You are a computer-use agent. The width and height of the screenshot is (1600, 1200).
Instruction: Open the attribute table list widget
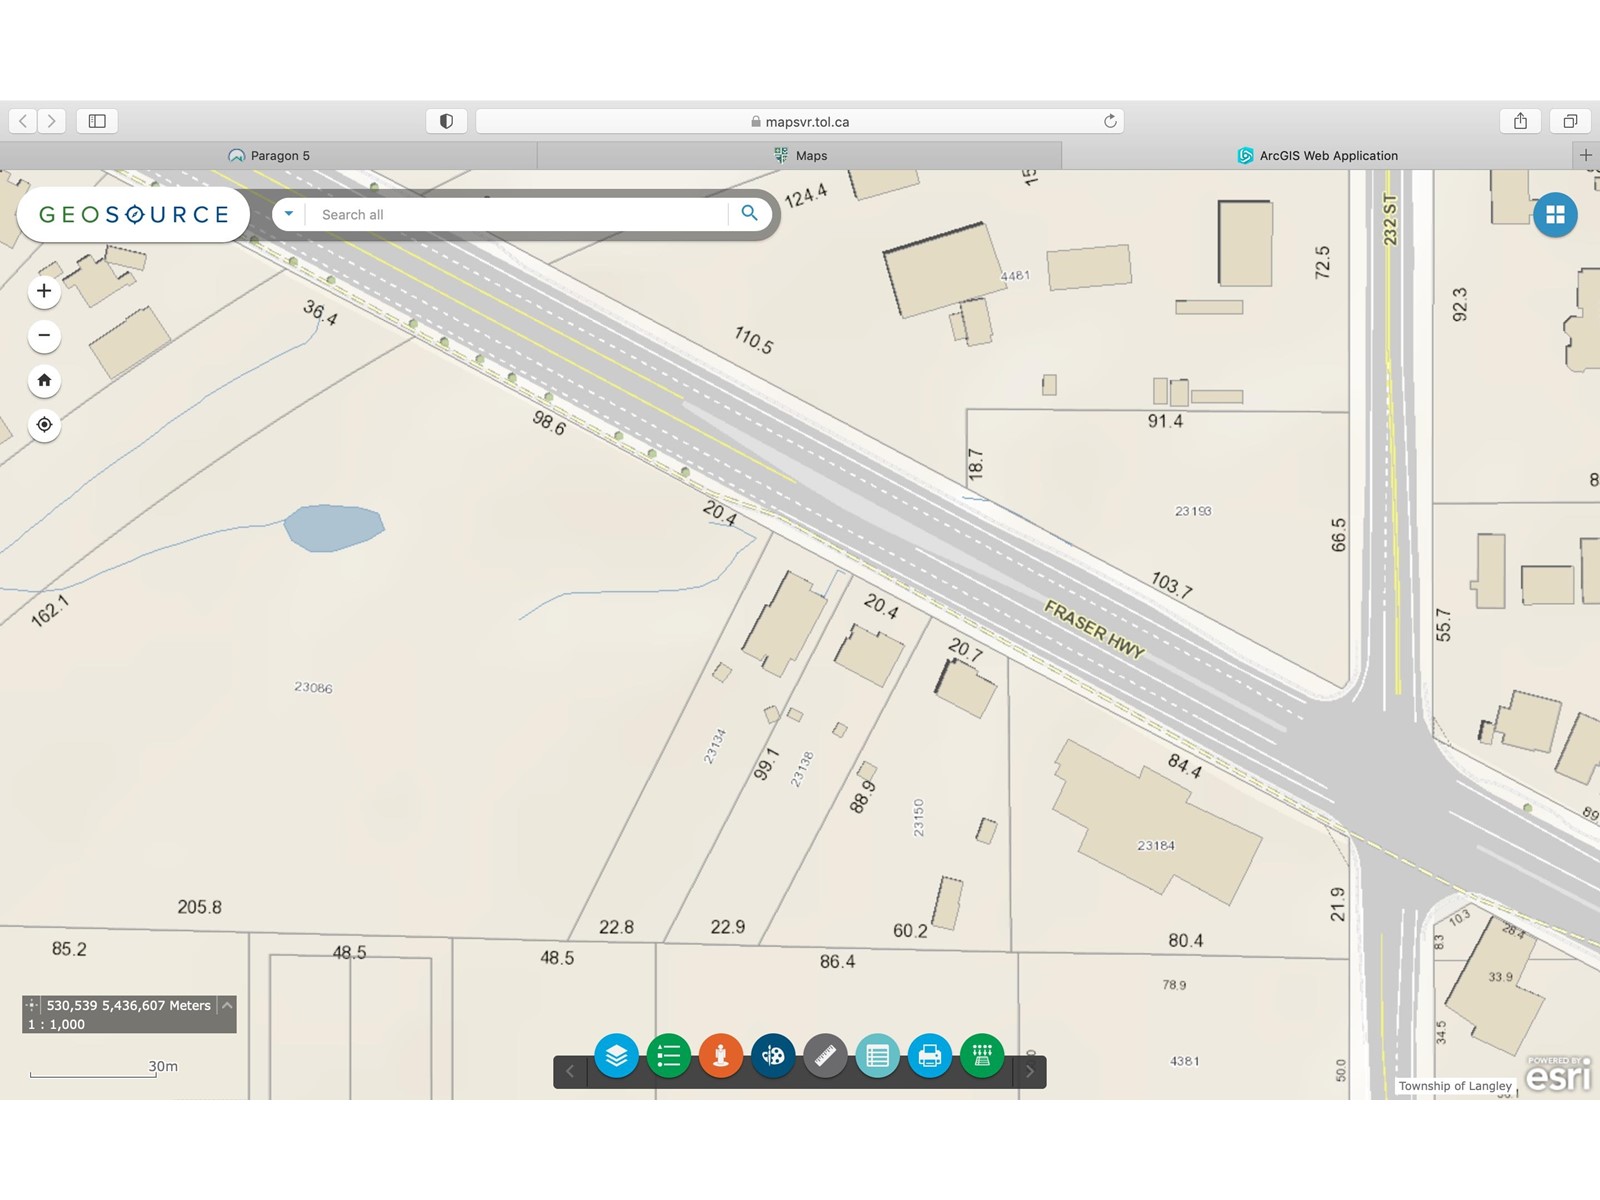click(877, 1056)
